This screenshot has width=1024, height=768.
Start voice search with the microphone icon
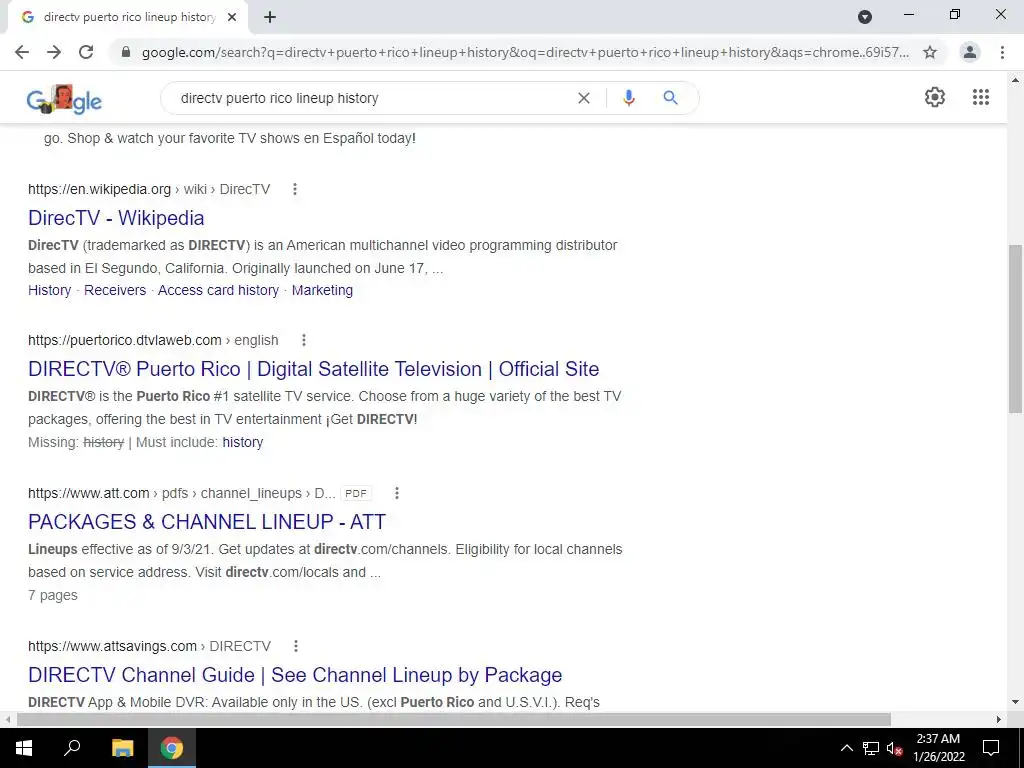pyautogui.click(x=628, y=98)
